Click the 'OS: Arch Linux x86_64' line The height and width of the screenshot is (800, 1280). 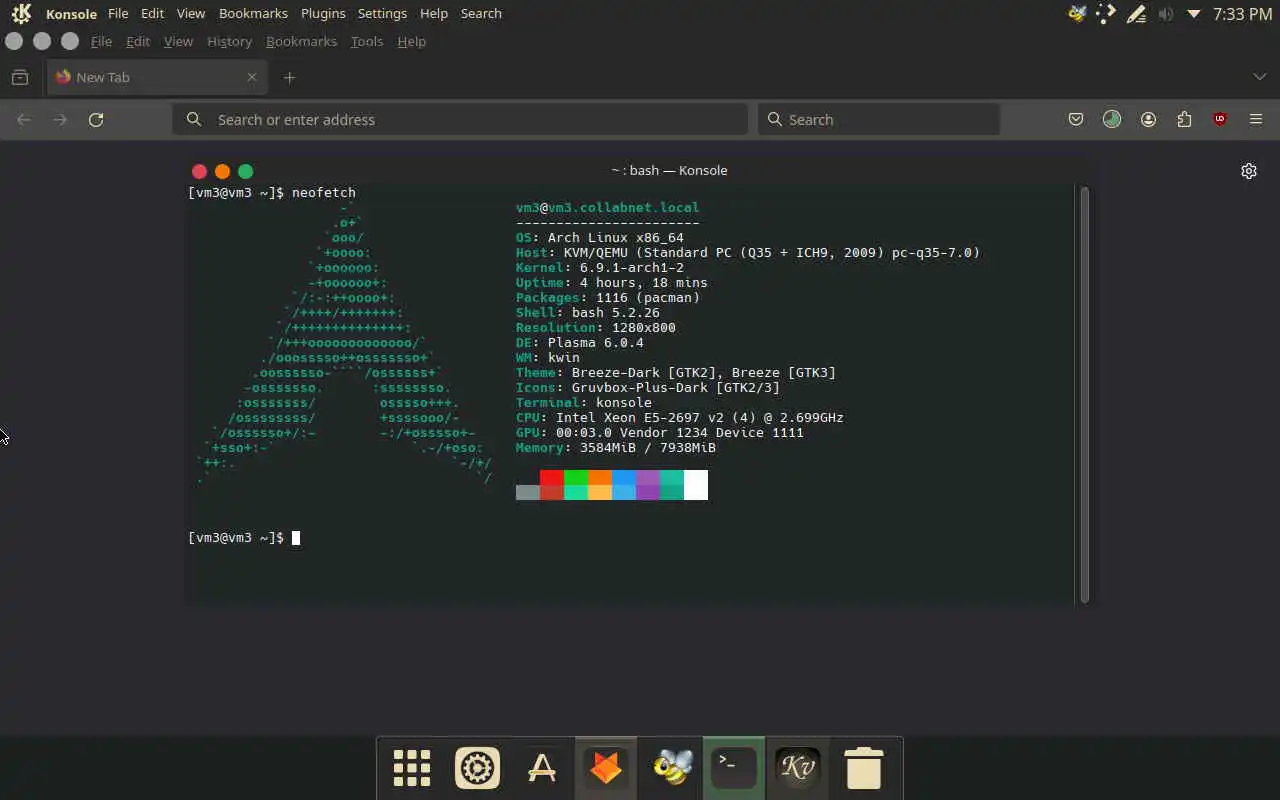pos(600,237)
